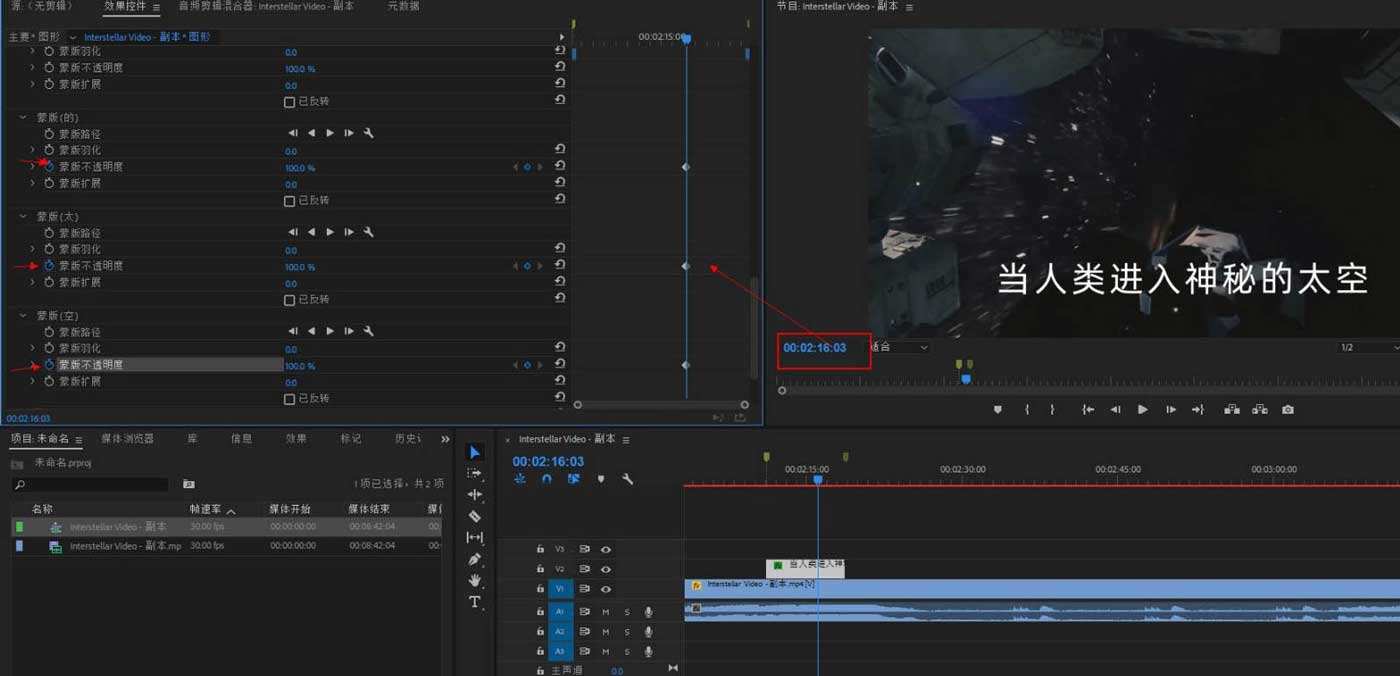
Task: Open mask tracking wrench for 蒙版(的)
Action: pos(368,133)
